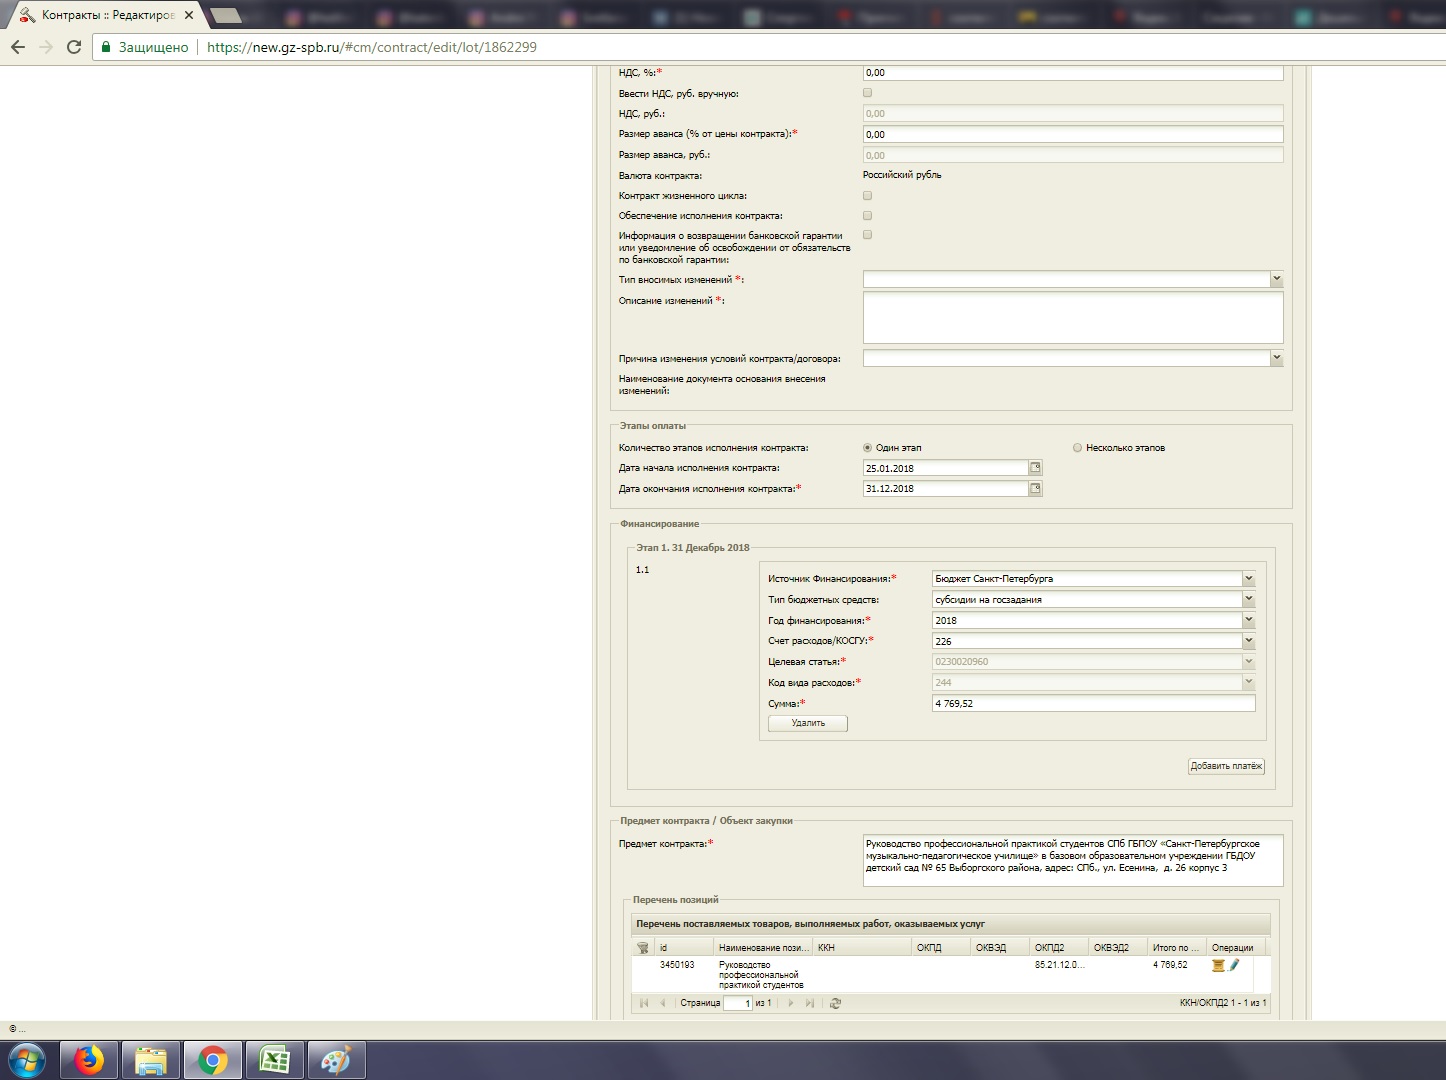Click the 'Предмет контракта' text area
Viewport: 1446px width, 1080px height.
coord(1073,861)
